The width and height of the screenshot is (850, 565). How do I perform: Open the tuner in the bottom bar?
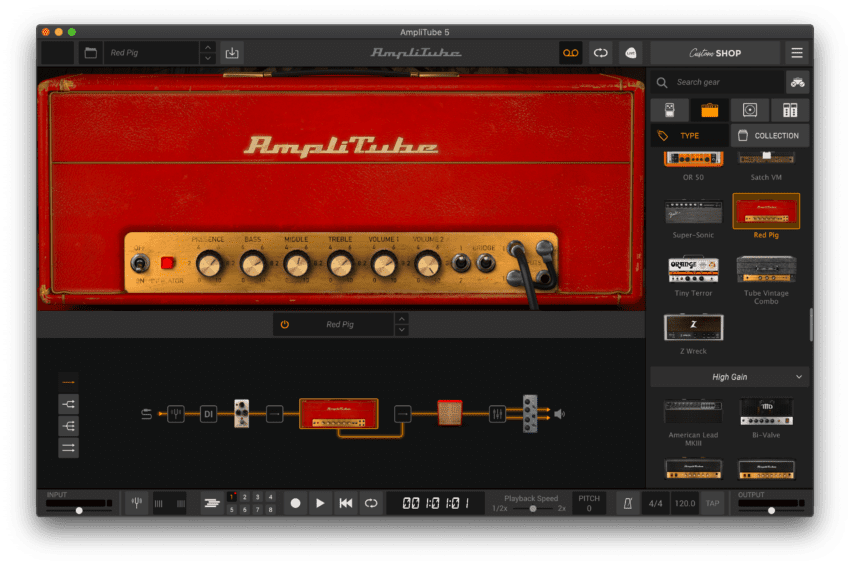point(137,503)
